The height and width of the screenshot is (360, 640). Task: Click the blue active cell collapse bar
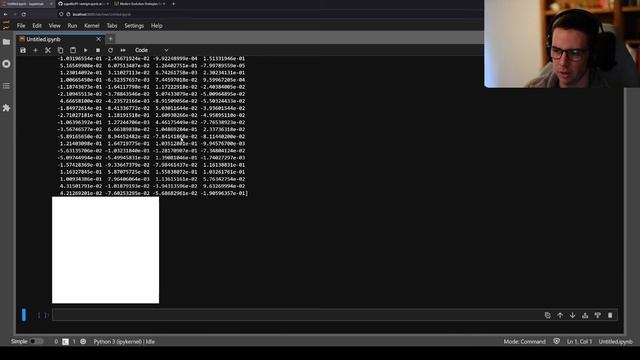(24, 315)
